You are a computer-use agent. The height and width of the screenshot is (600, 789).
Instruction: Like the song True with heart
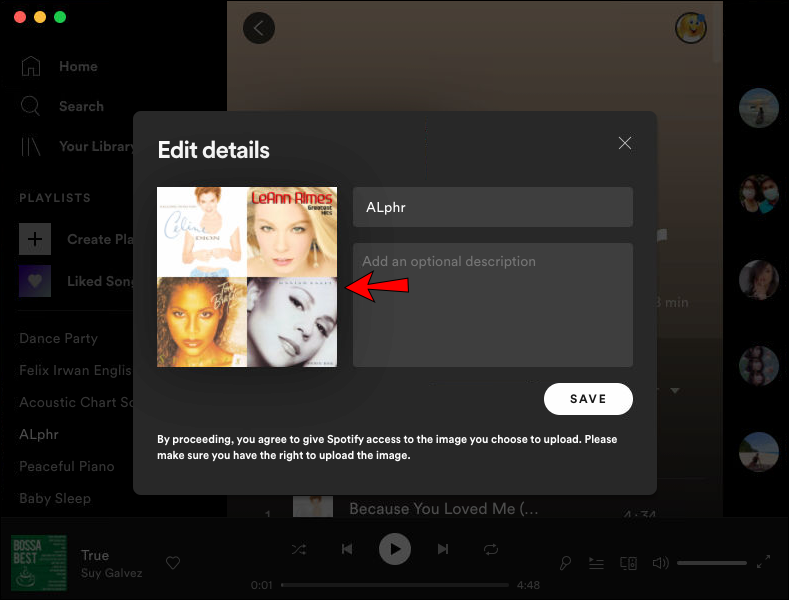click(x=173, y=563)
